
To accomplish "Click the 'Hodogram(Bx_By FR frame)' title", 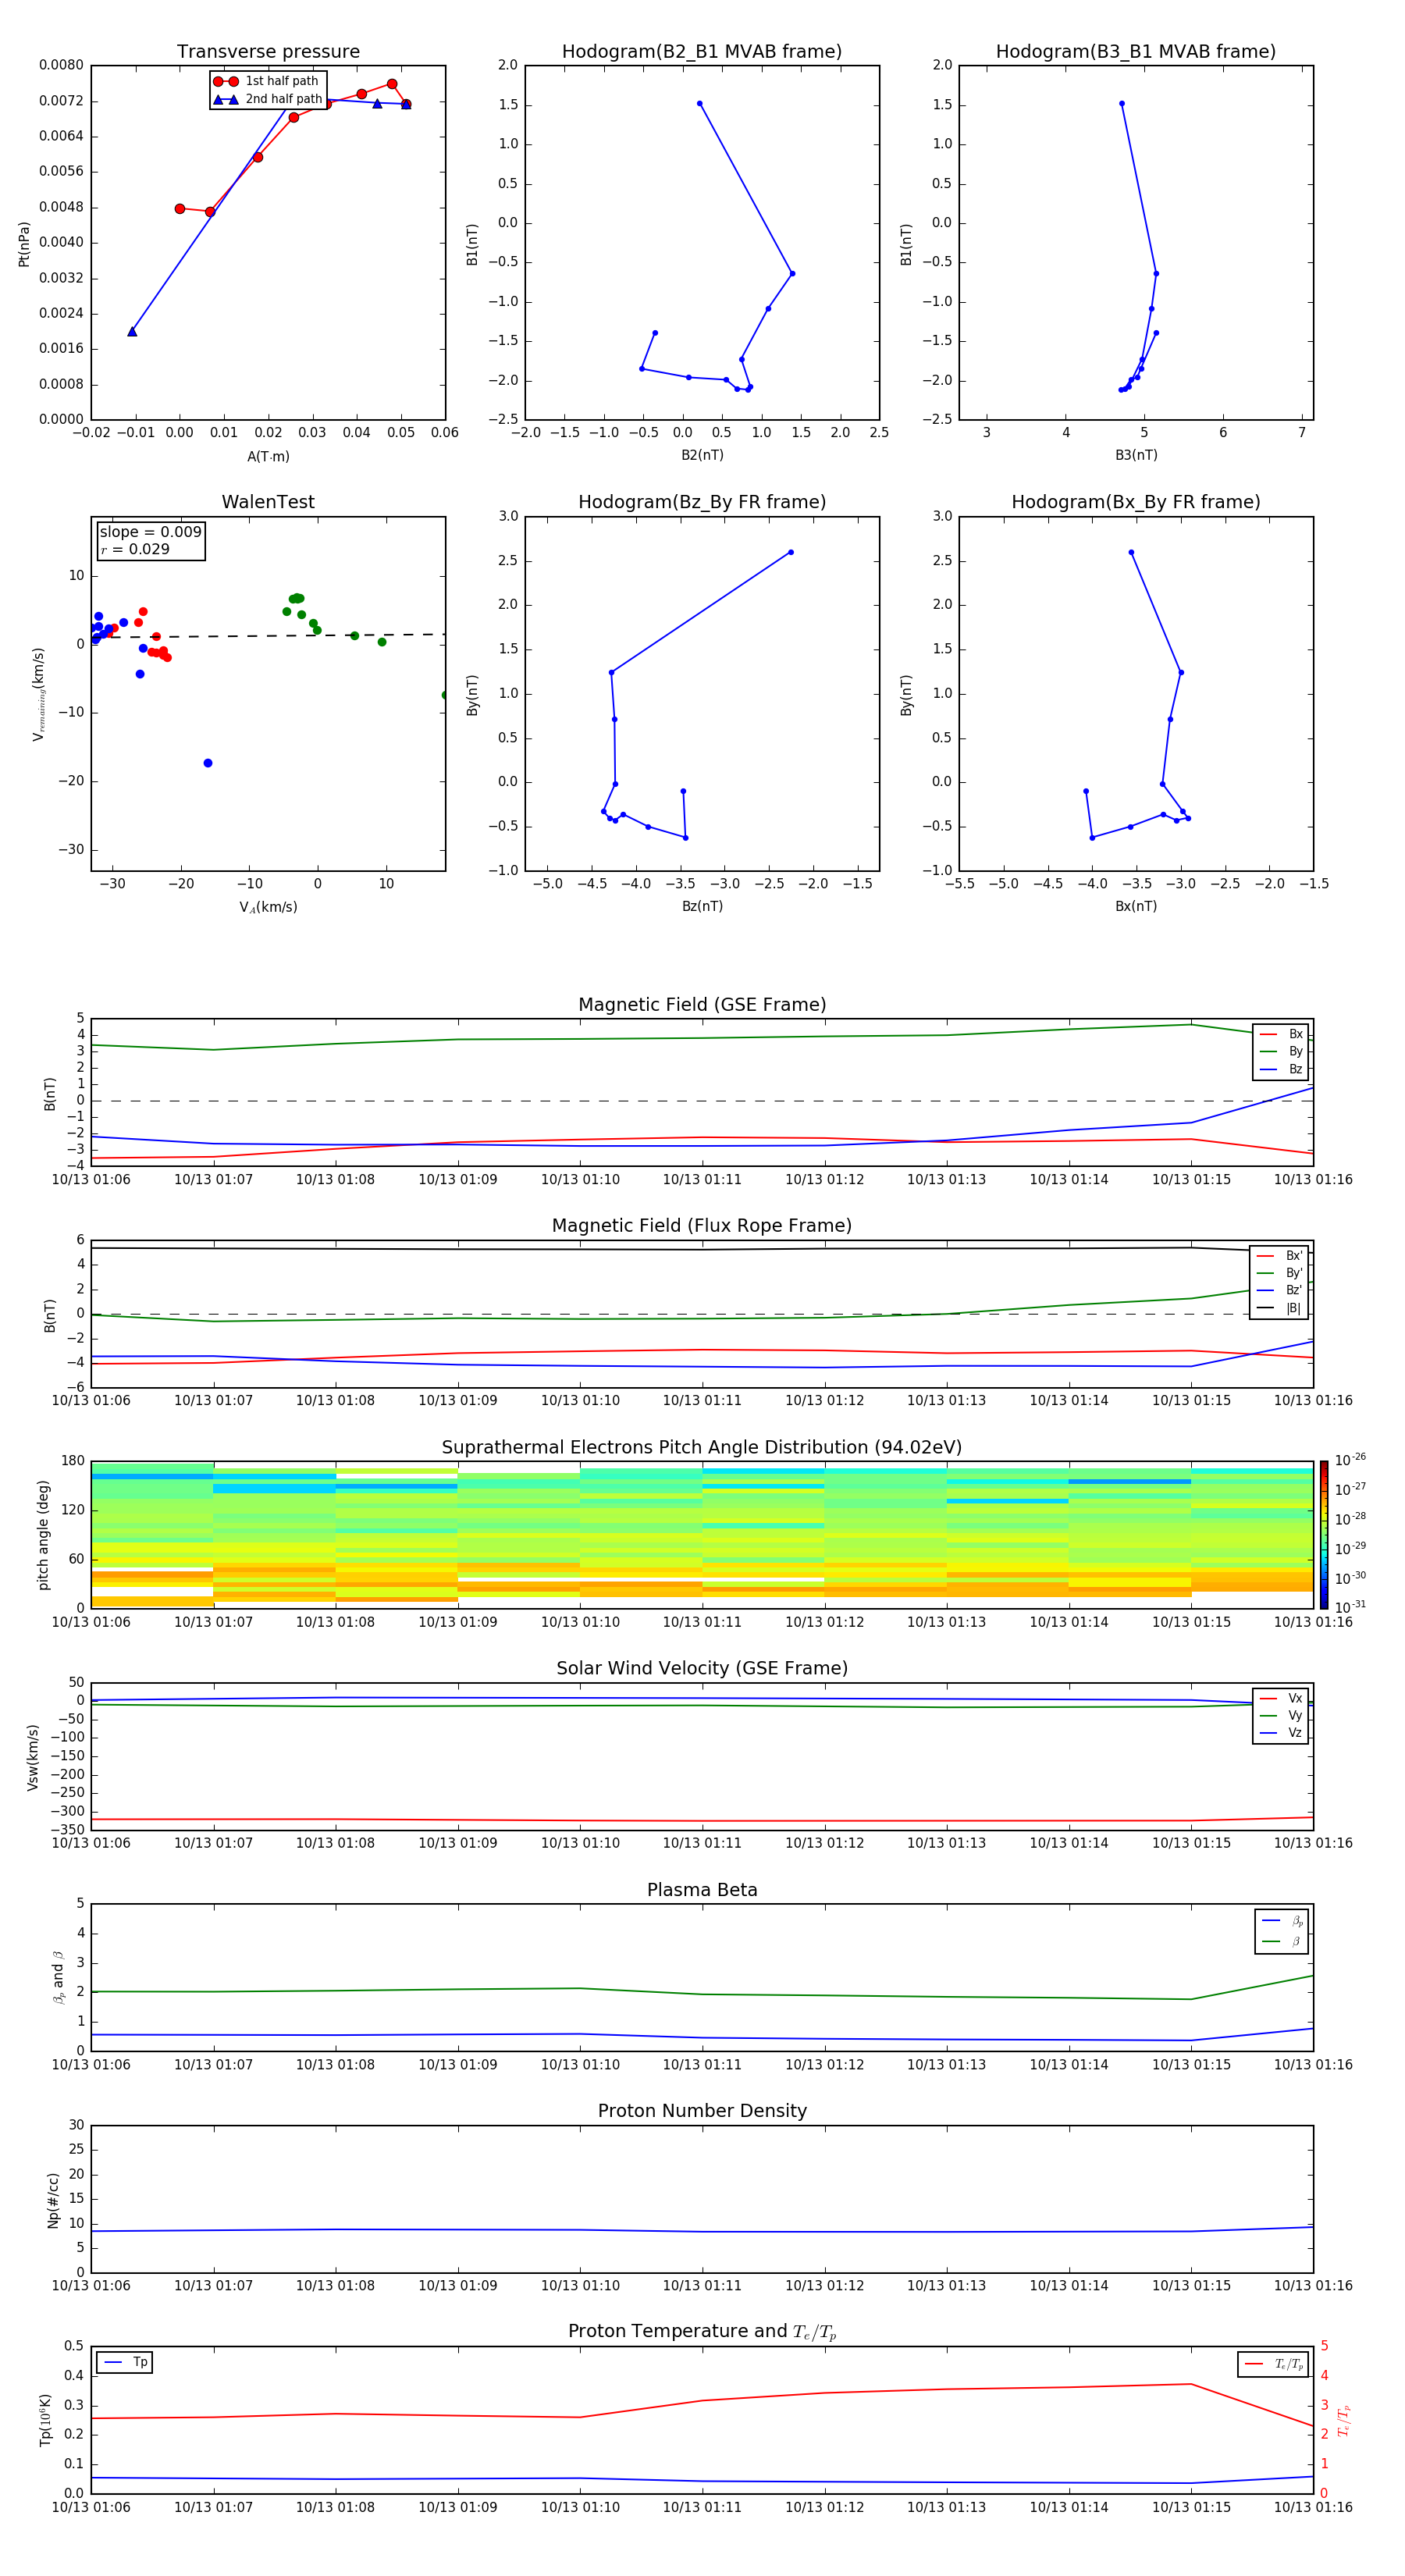I will tap(1136, 502).
